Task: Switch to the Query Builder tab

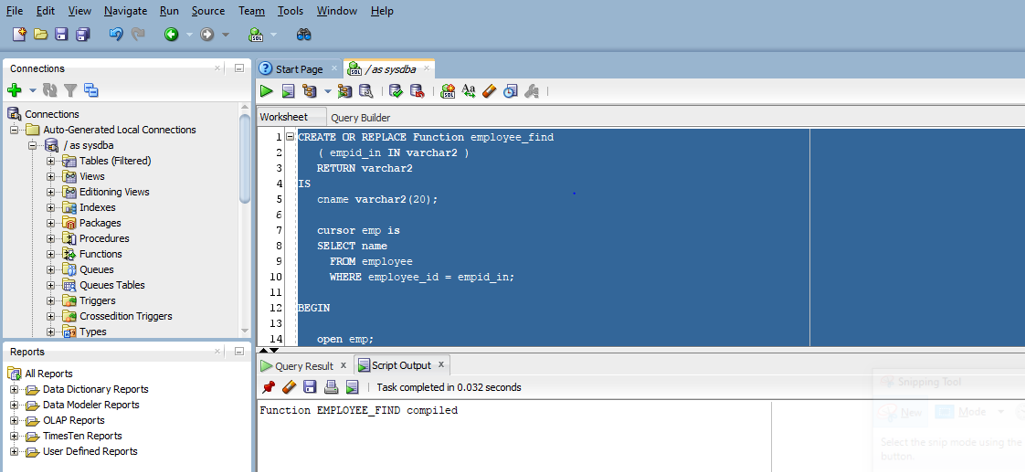Action: coord(360,118)
